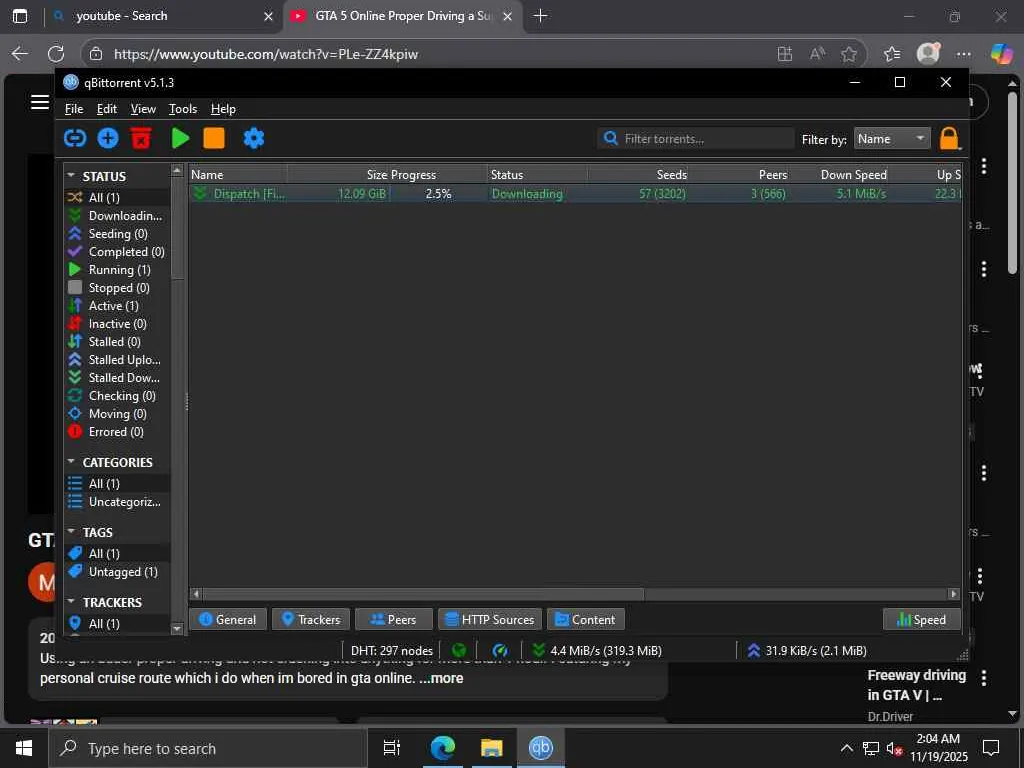Select the Untagged (1) tag filter
This screenshot has width=1024, height=768.
[x=116, y=571]
